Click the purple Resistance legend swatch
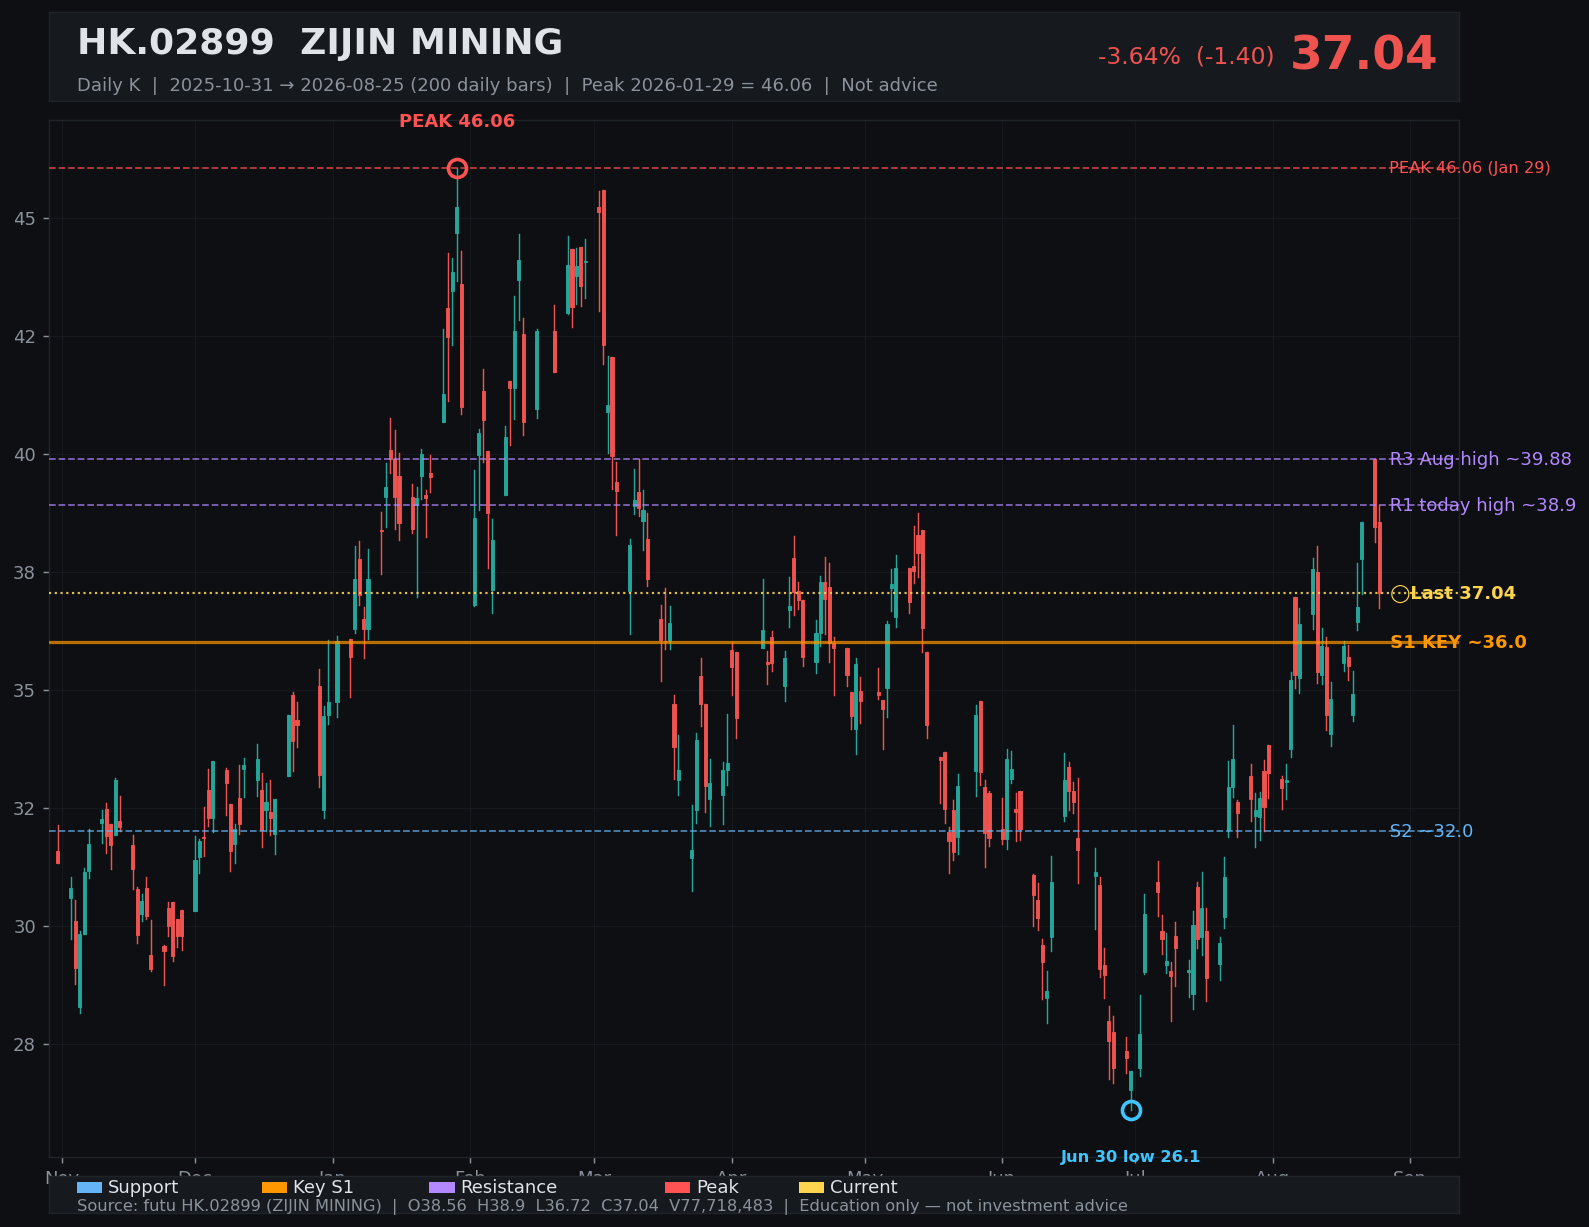The height and width of the screenshot is (1227, 1589). coord(442,1187)
